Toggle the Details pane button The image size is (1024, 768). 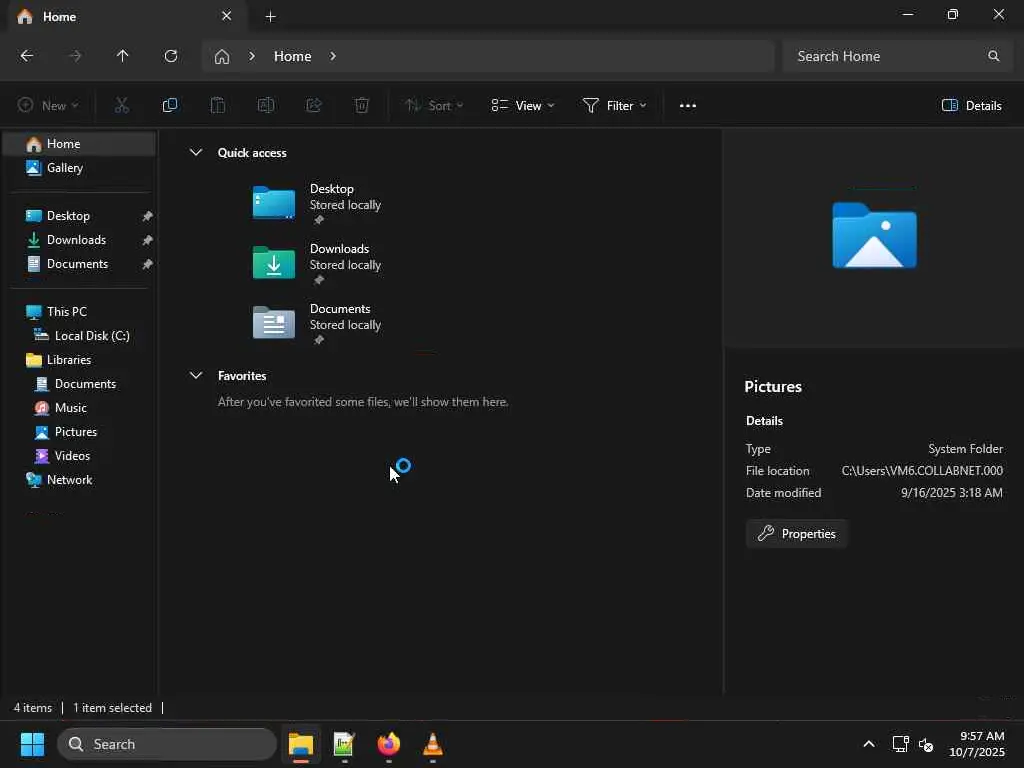point(971,105)
